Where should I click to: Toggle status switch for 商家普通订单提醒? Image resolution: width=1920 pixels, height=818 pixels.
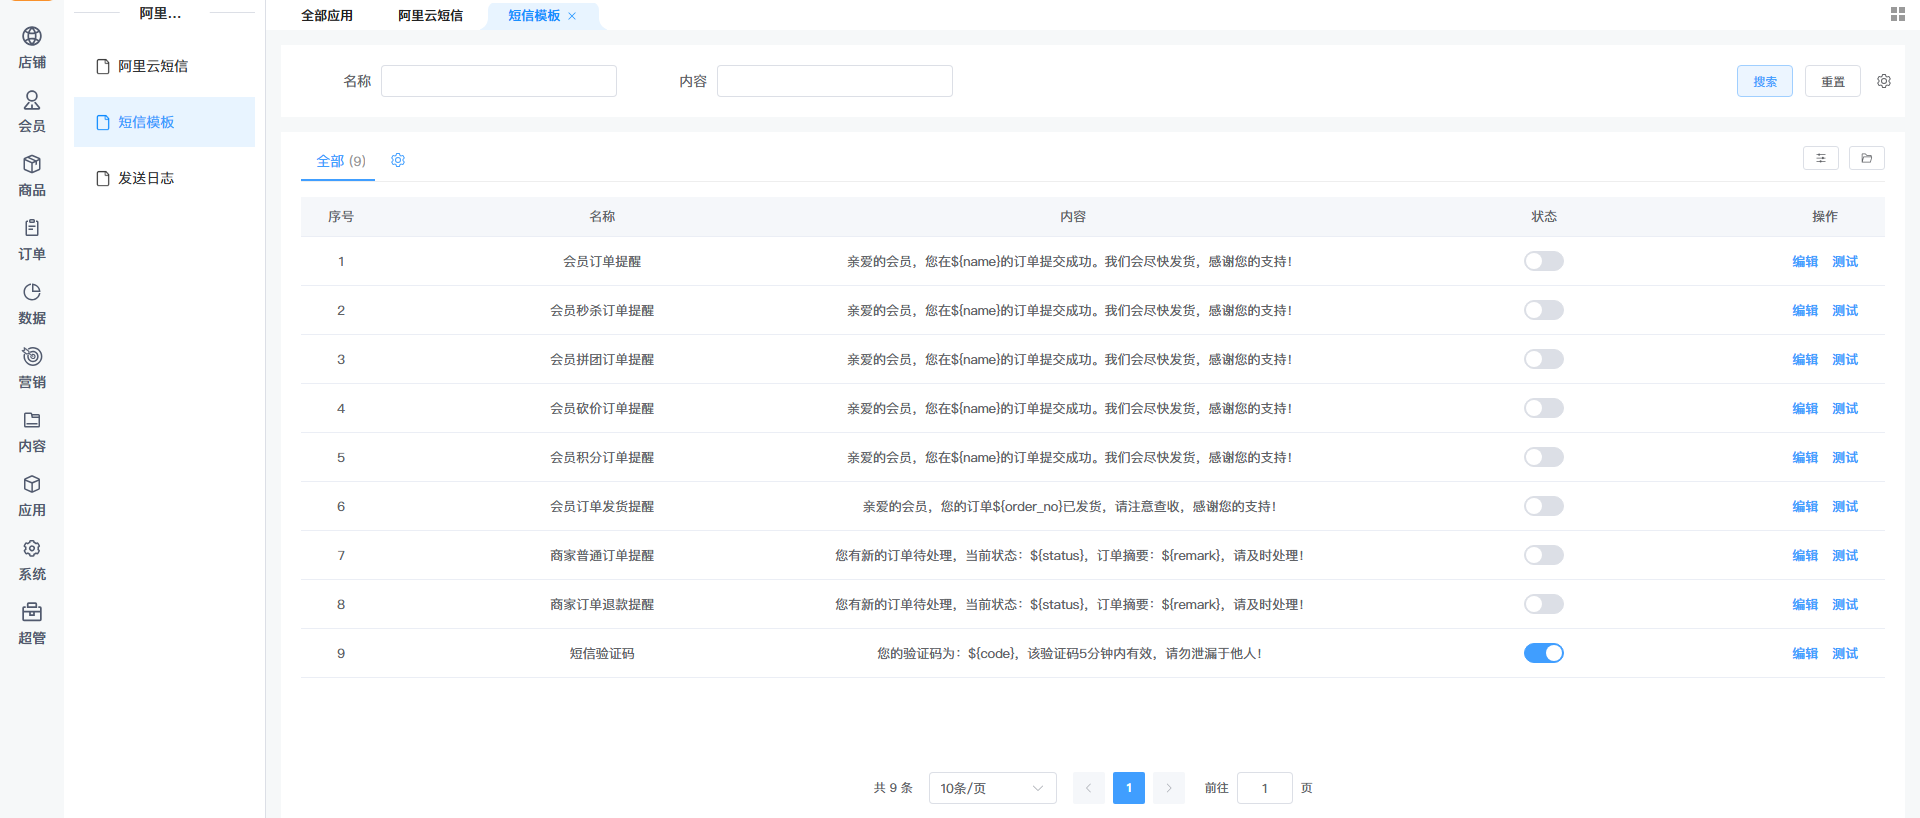(x=1544, y=555)
